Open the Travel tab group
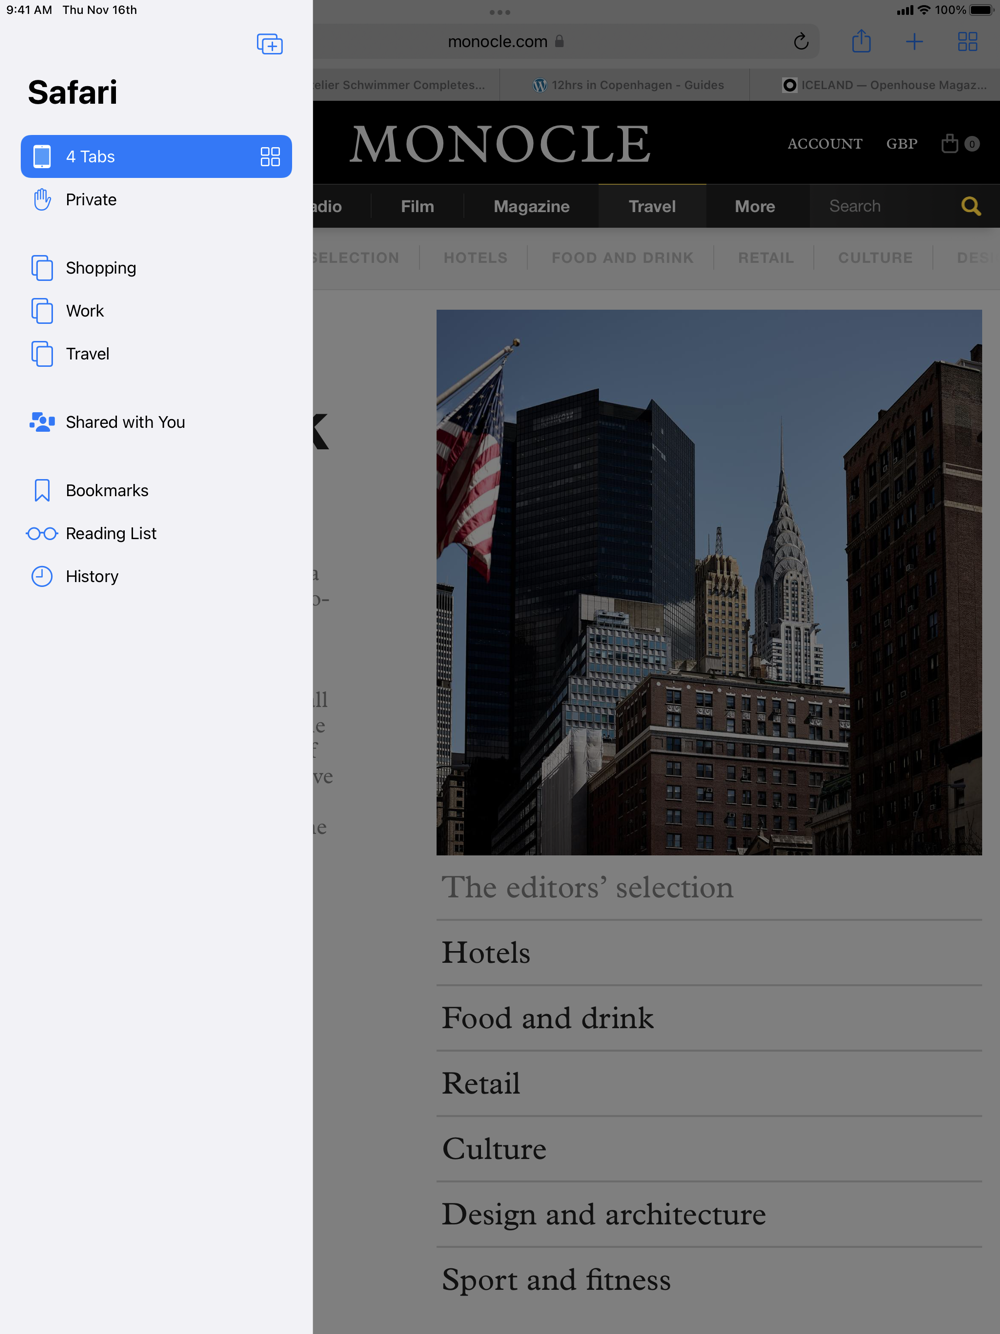Screen dimensions: 1000x1334 coord(88,354)
